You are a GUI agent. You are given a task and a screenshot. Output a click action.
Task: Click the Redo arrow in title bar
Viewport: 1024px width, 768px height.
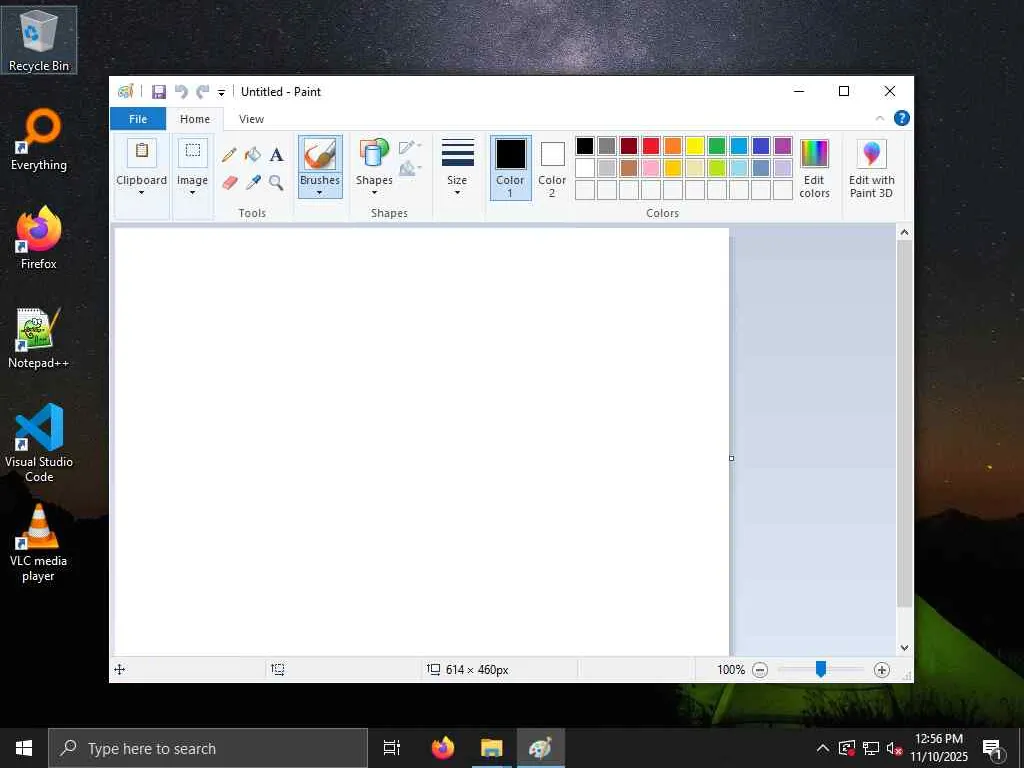(203, 92)
